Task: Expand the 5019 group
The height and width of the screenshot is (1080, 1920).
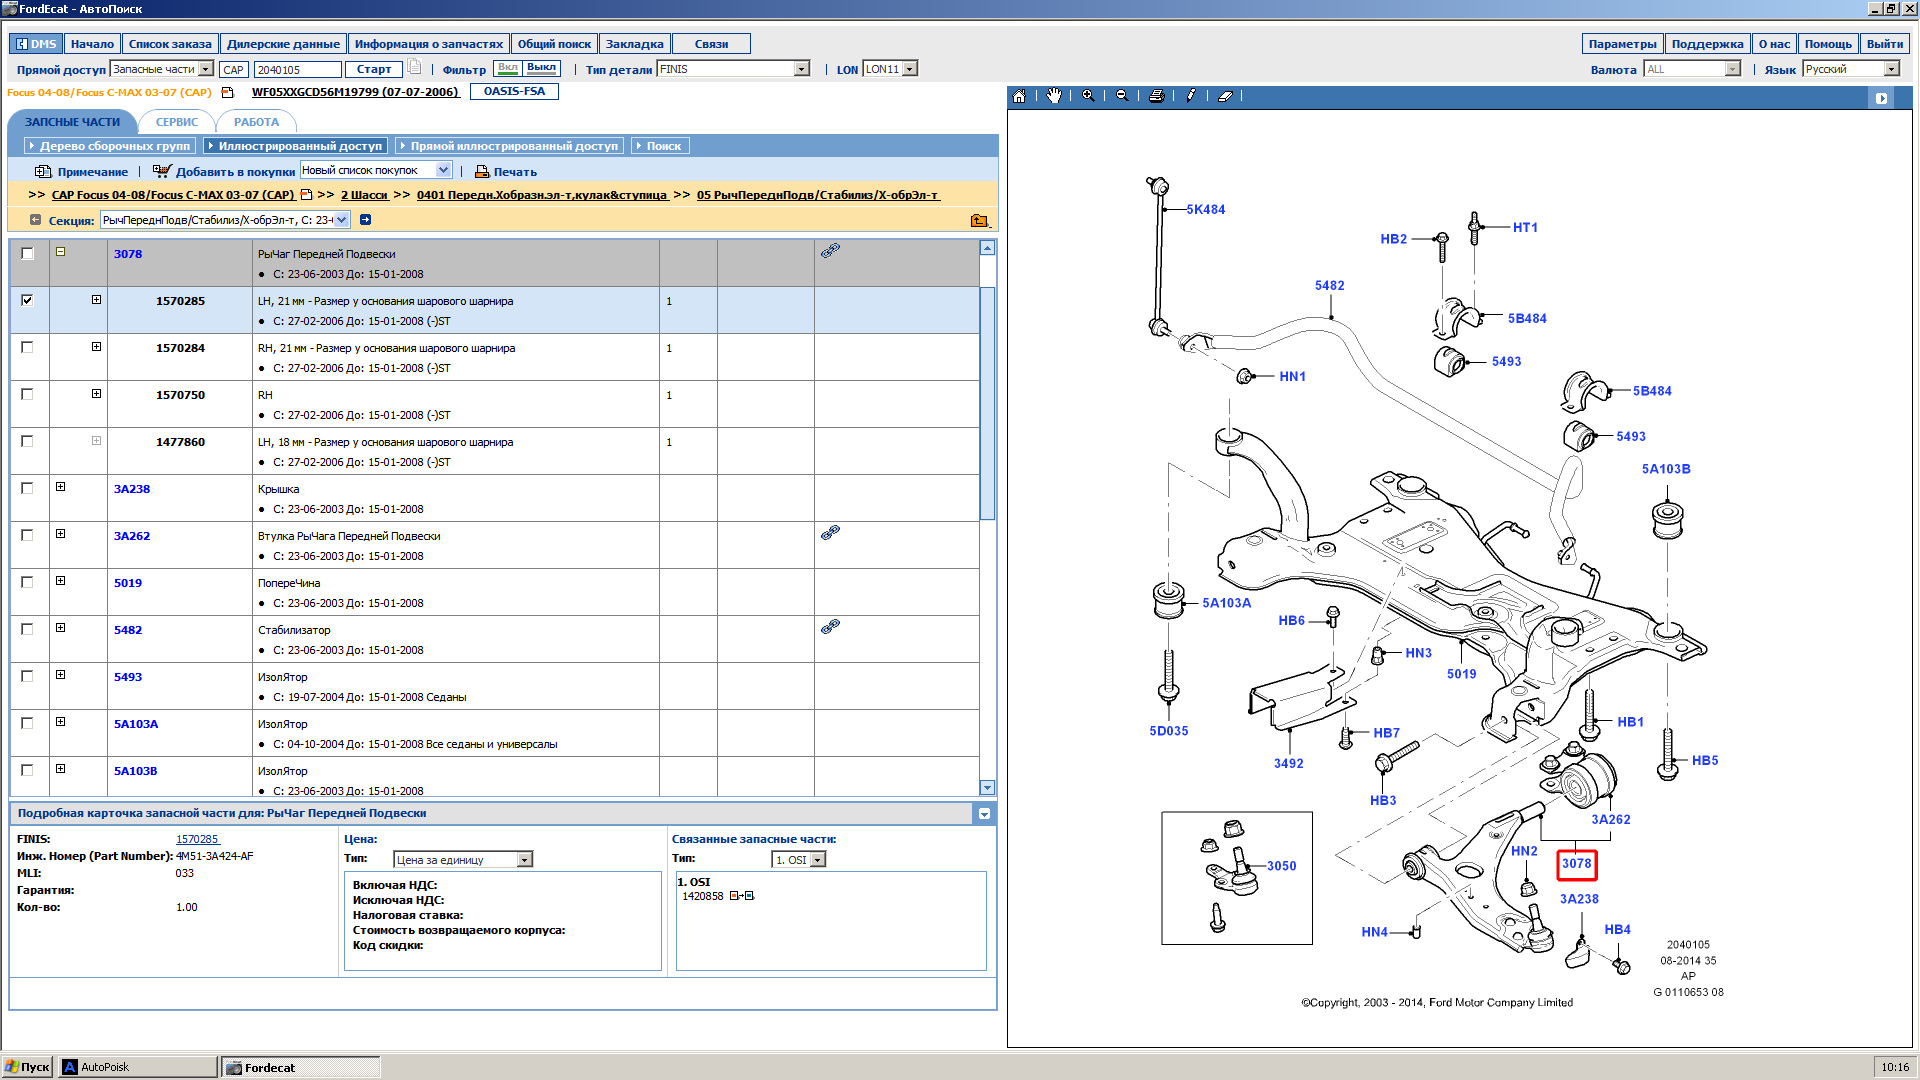Action: pos(61,581)
